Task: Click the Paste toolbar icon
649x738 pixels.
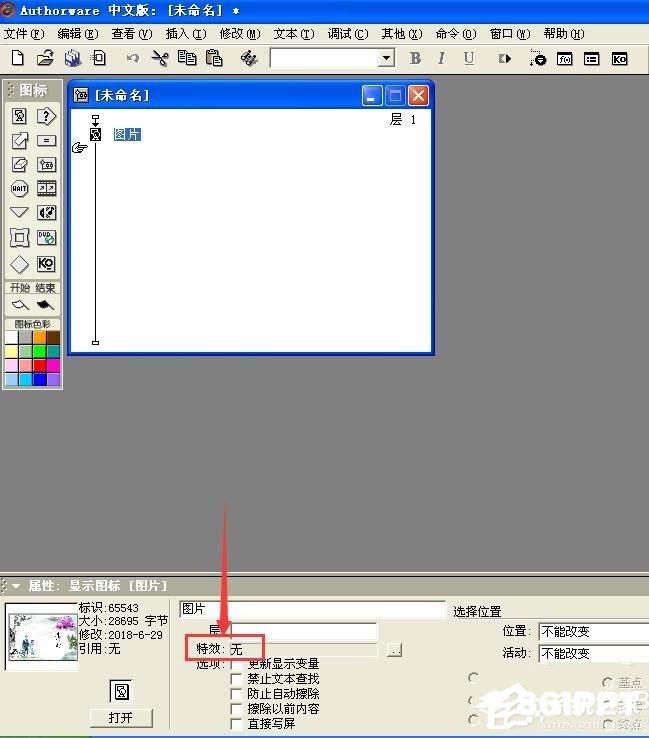Action: point(214,58)
